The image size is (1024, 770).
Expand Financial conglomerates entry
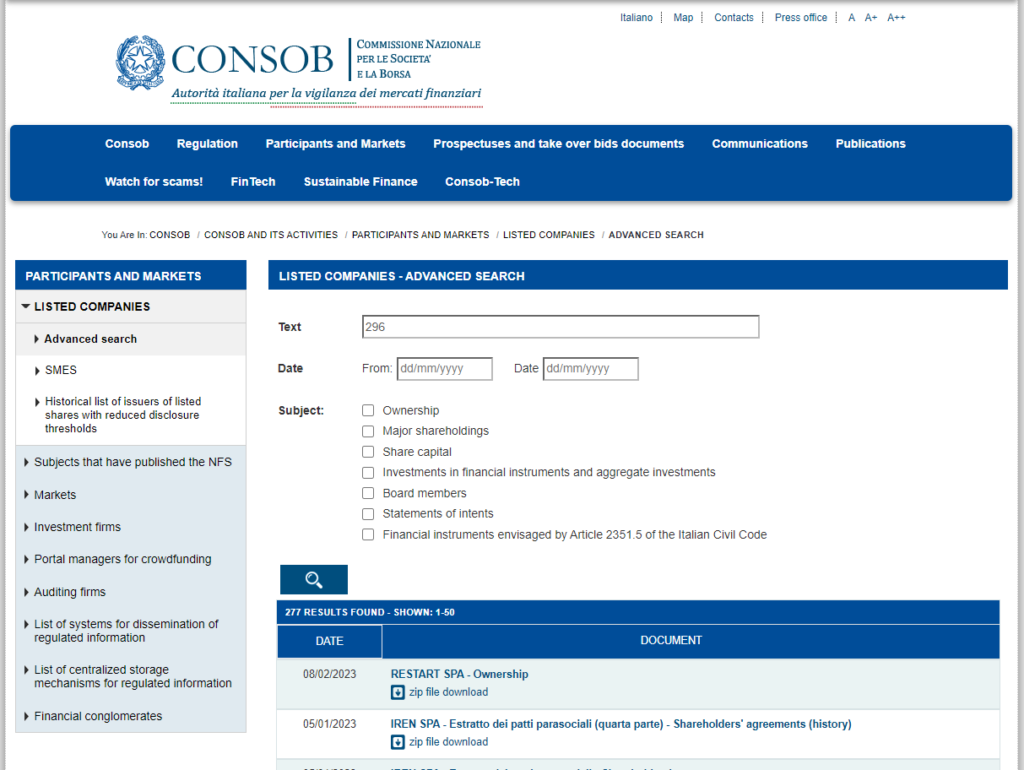tap(26, 716)
